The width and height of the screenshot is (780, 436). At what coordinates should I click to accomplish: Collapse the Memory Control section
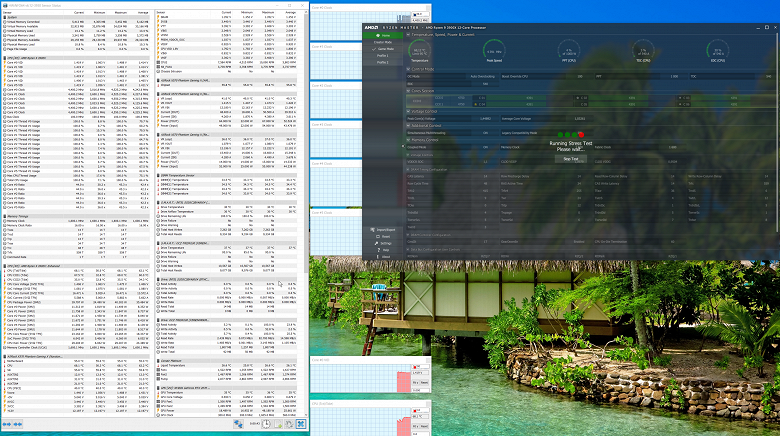coord(408,140)
